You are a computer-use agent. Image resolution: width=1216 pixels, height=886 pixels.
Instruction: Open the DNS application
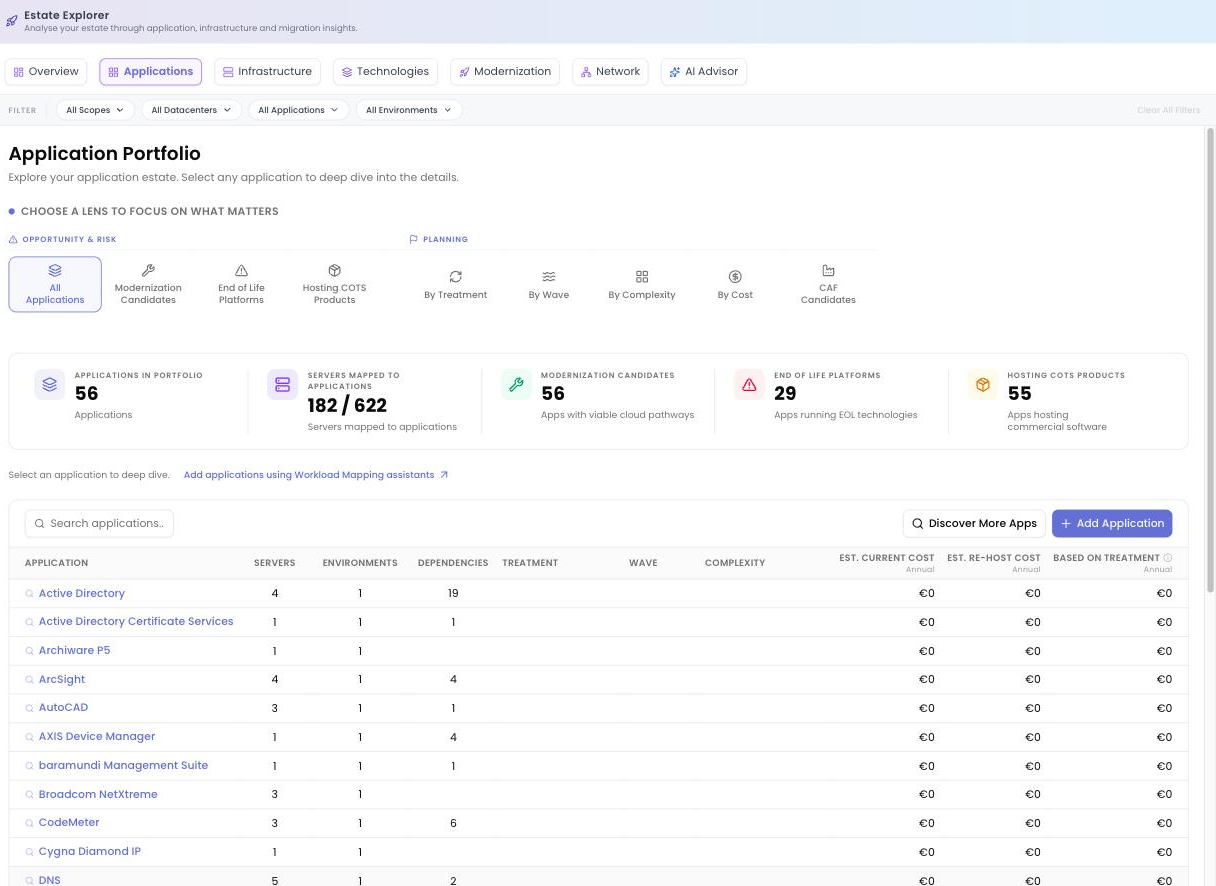49,880
